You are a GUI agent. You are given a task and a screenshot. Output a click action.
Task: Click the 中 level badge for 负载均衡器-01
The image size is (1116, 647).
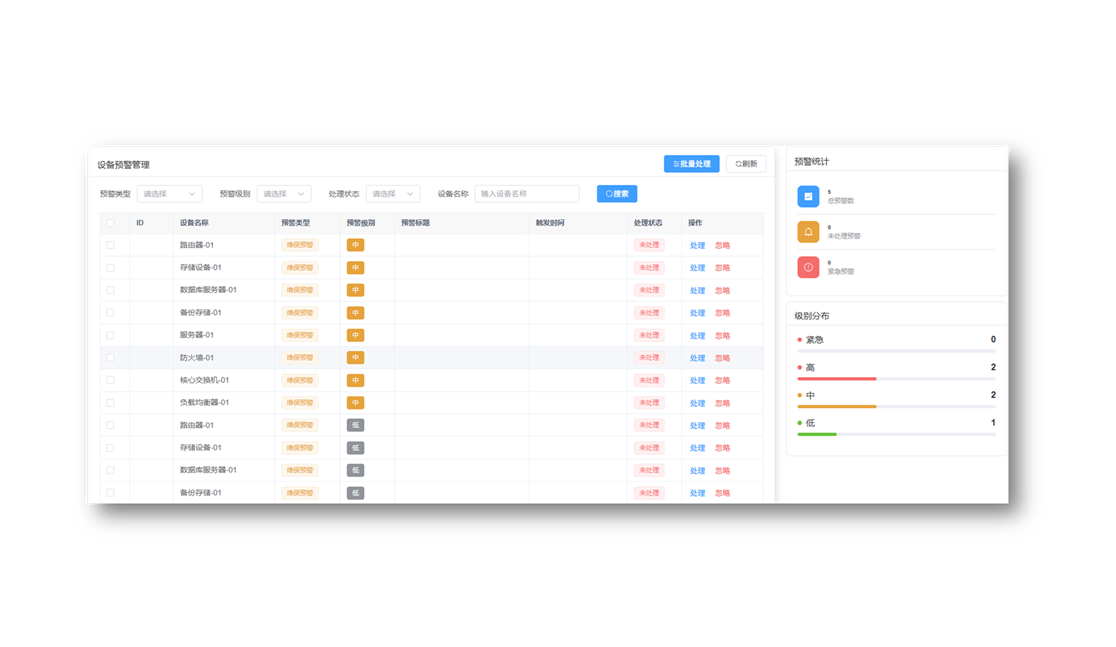(355, 403)
